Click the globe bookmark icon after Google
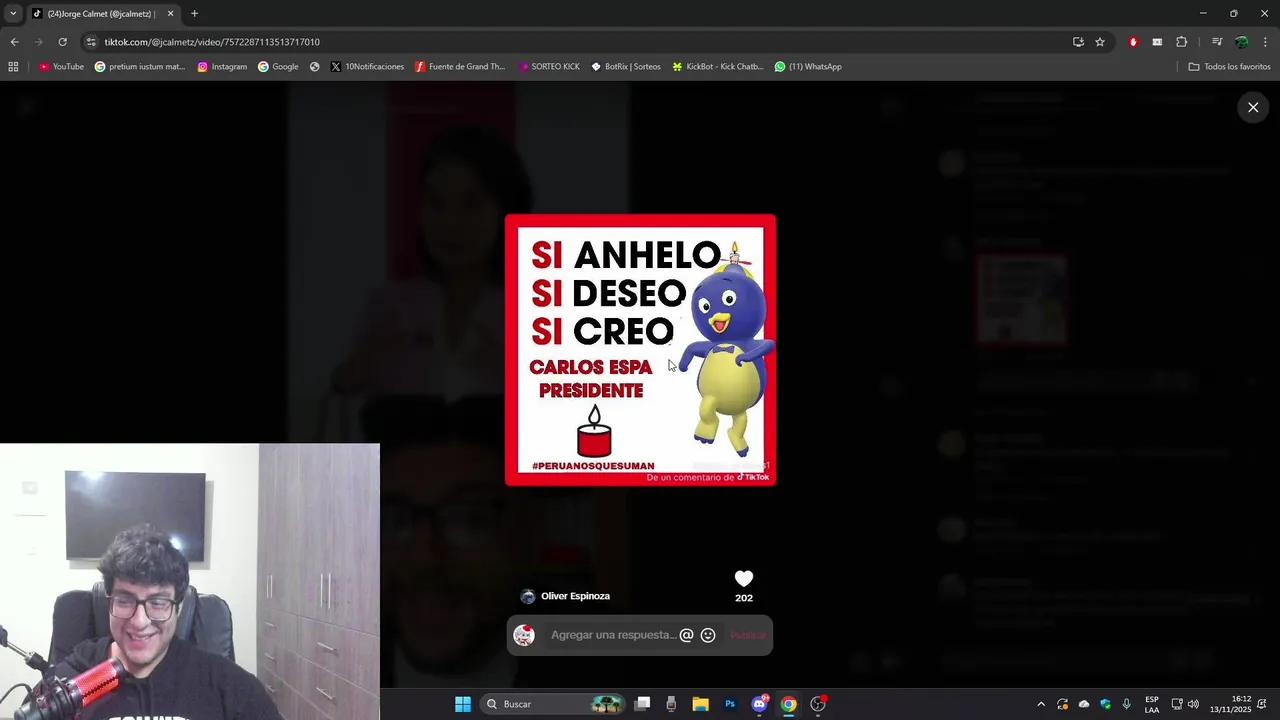The image size is (1280, 720). click(315, 67)
